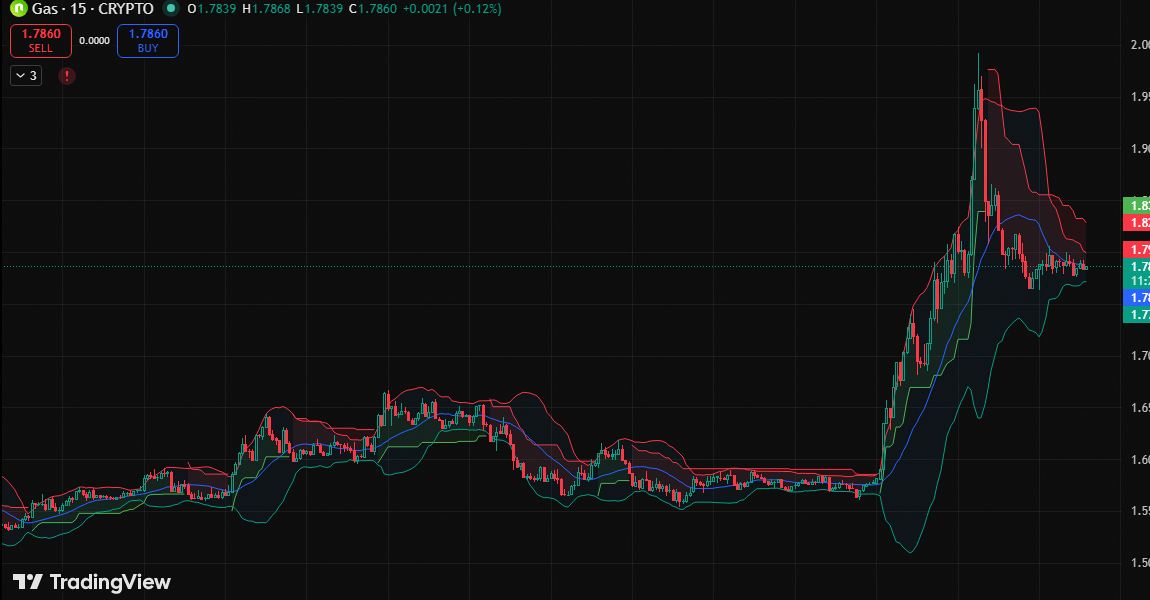Click the 2.00 price scale tick

(1138, 45)
